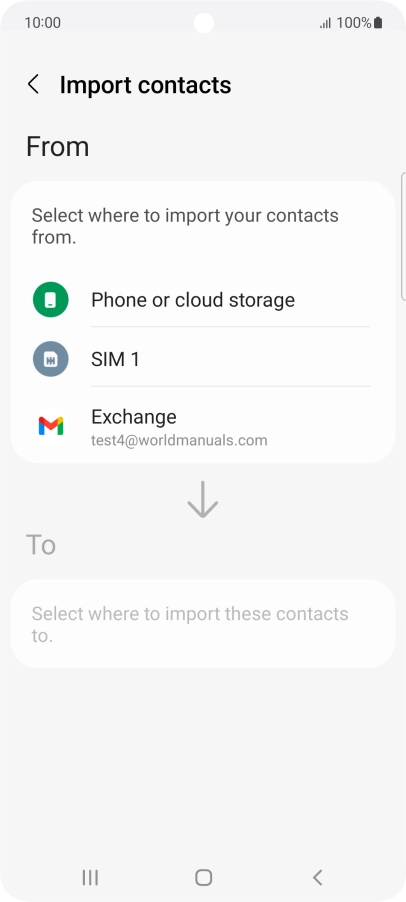Tap the From section heading

(58, 147)
